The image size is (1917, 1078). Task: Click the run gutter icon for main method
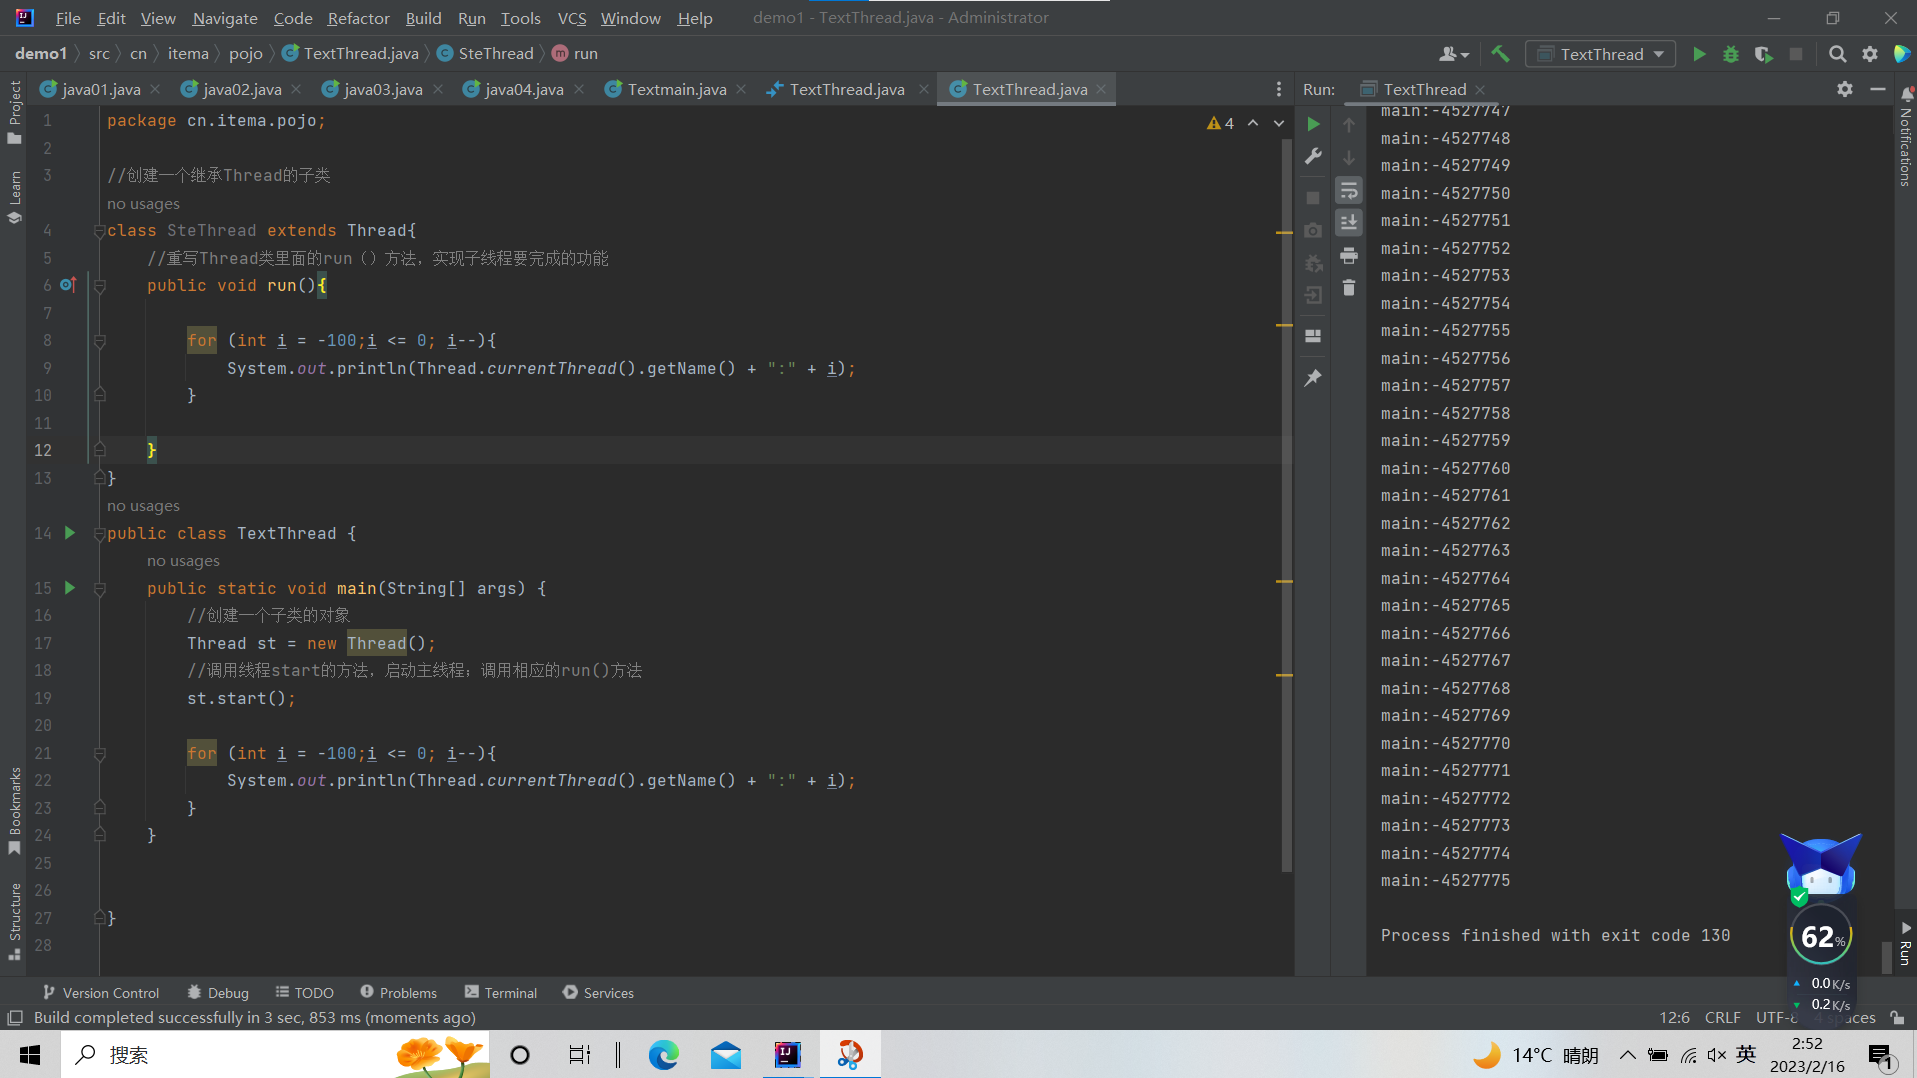[70, 588]
